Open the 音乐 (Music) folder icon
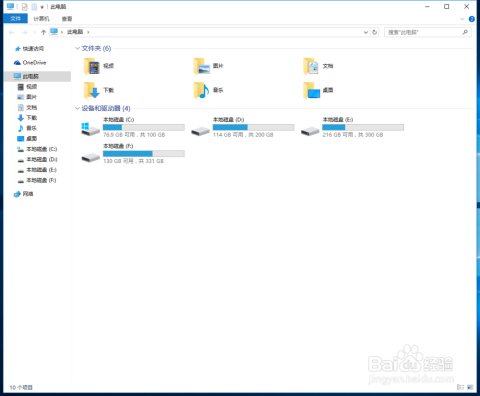 click(x=202, y=90)
